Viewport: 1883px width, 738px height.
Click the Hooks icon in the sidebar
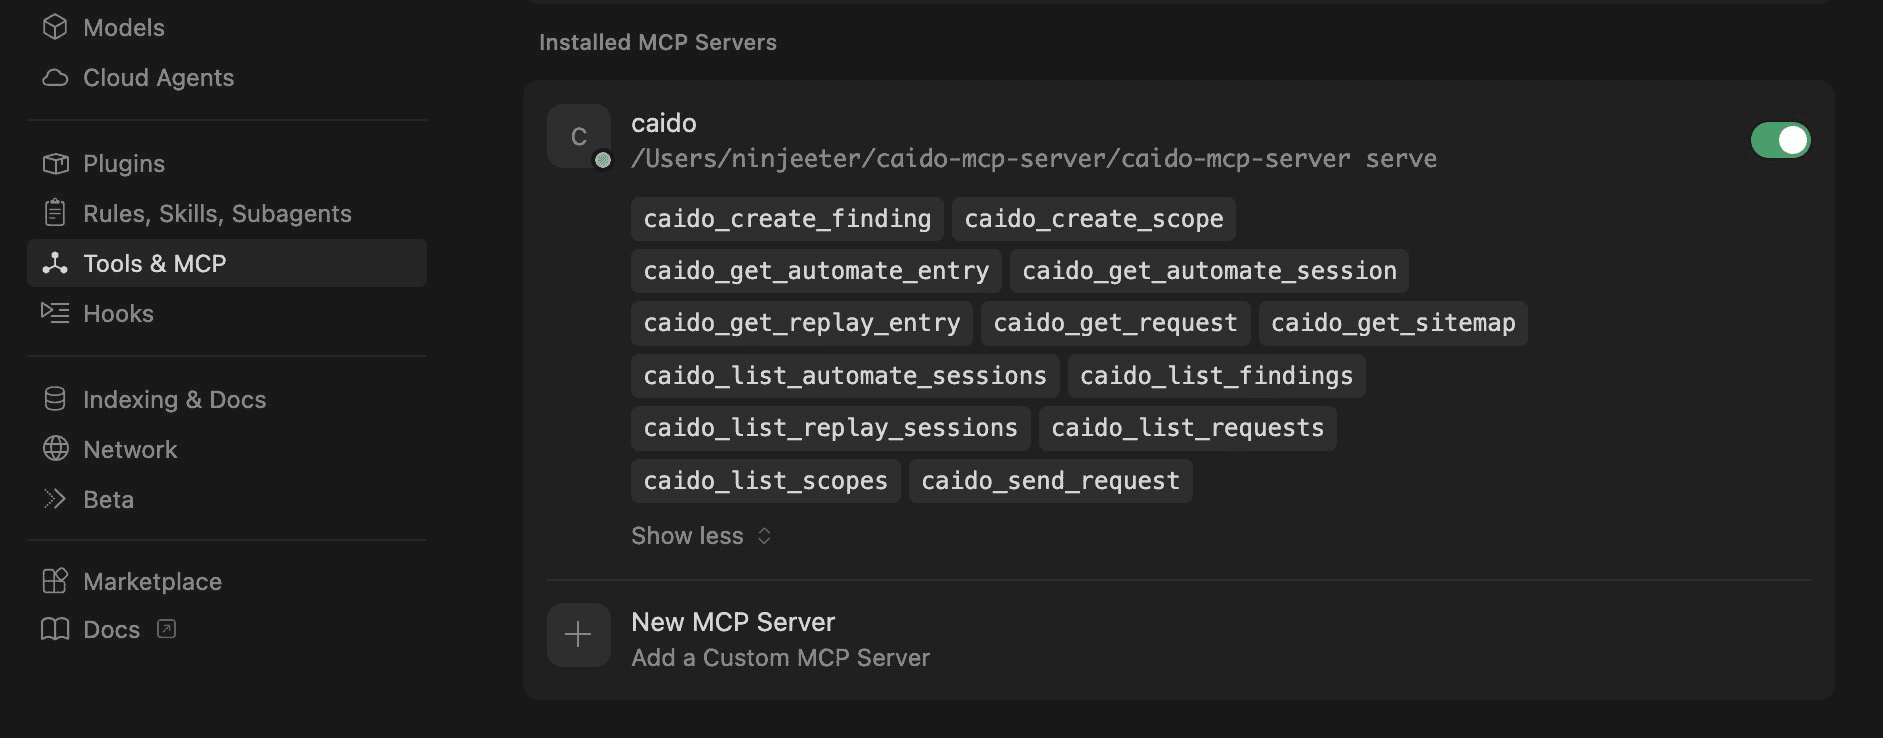coord(56,313)
